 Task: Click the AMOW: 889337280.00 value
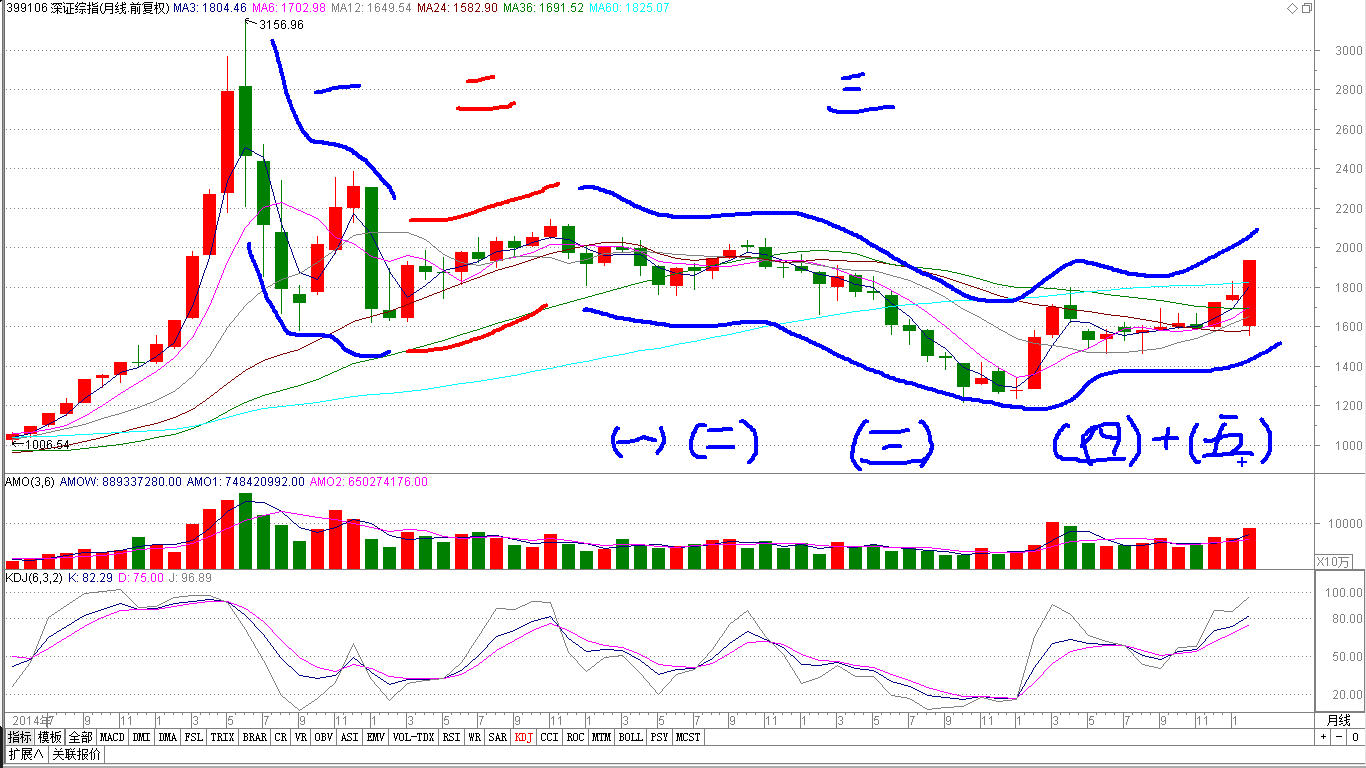[121, 482]
